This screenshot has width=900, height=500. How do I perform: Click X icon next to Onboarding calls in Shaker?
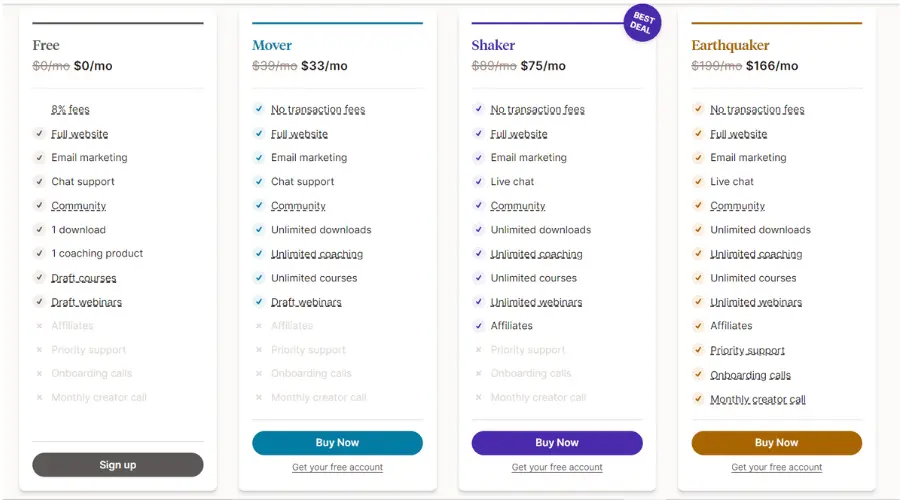coord(479,373)
